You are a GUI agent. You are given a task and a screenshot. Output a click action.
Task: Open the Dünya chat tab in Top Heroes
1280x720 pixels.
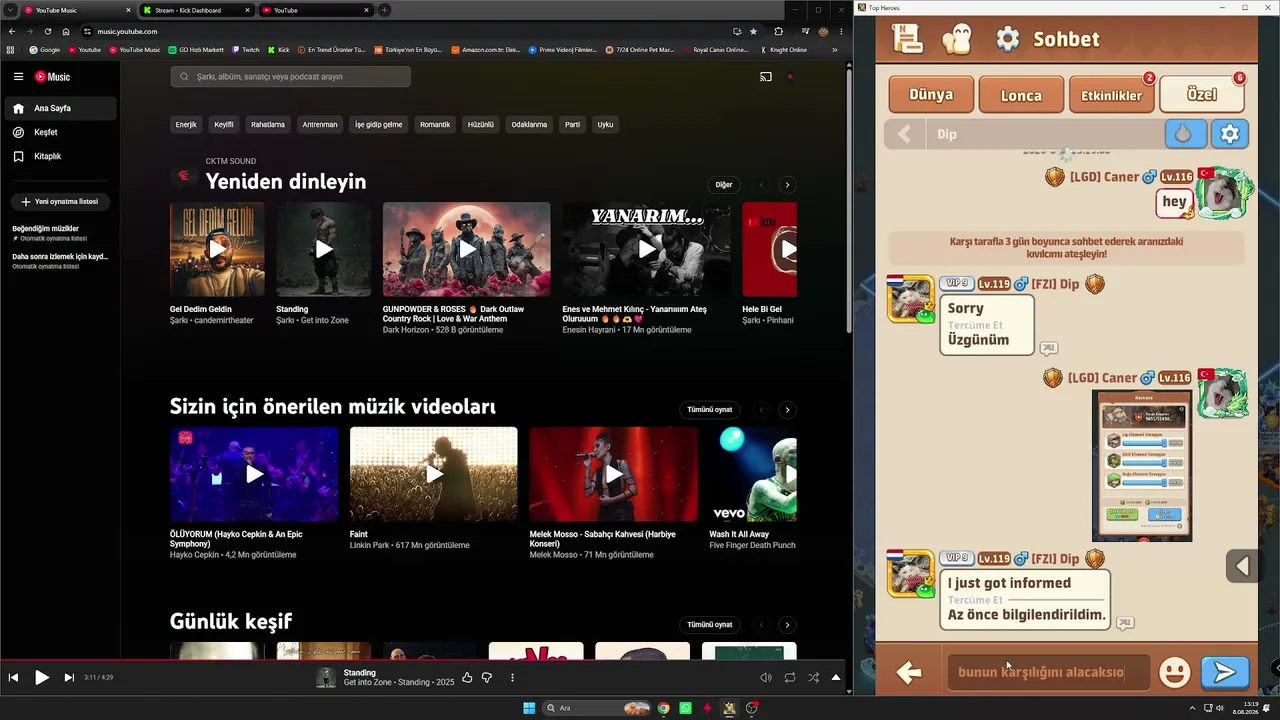931,95
